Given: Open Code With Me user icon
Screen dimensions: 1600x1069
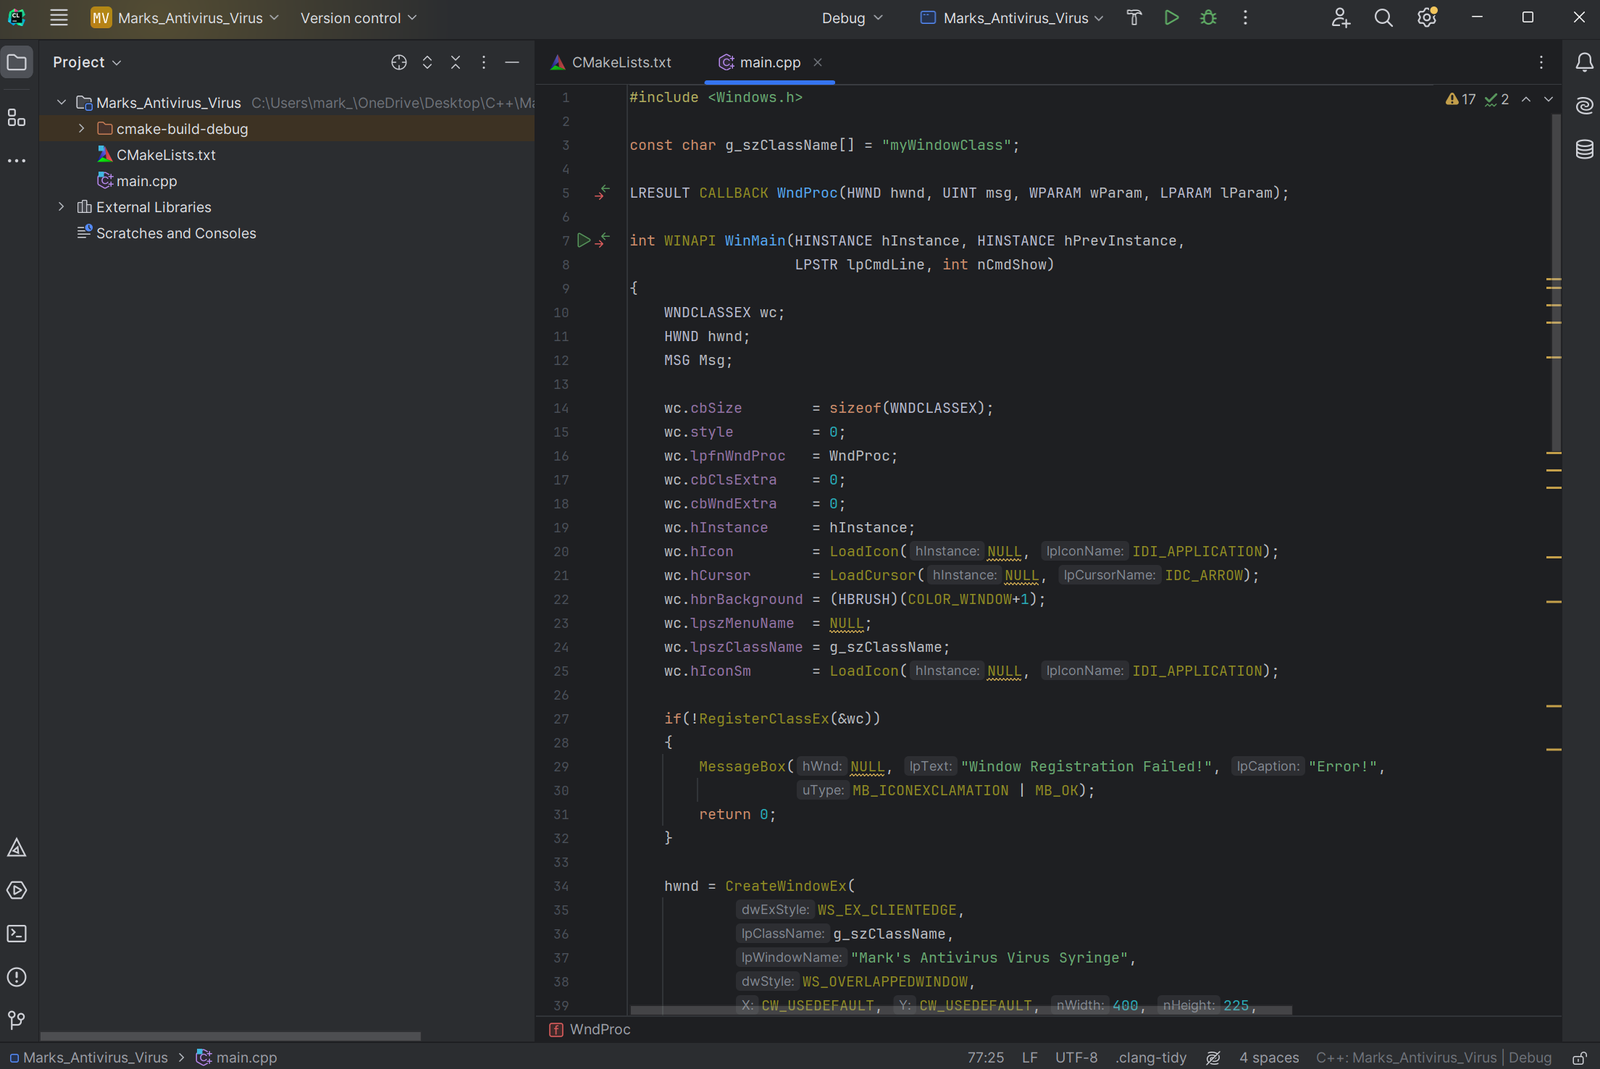Looking at the screenshot, I should pos(1340,18).
